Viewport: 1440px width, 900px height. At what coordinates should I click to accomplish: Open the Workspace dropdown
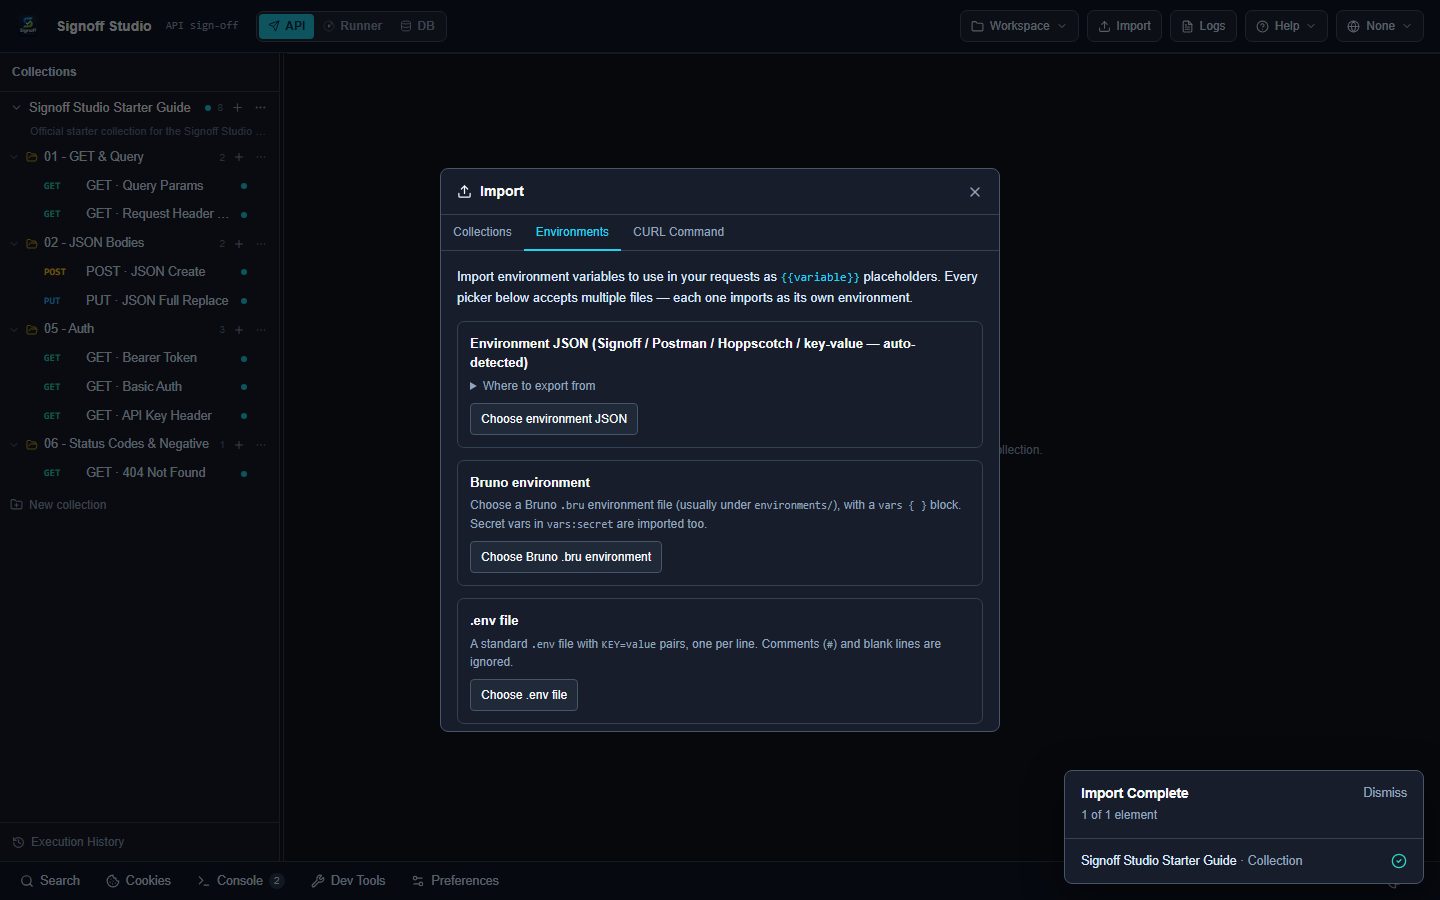1019,26
